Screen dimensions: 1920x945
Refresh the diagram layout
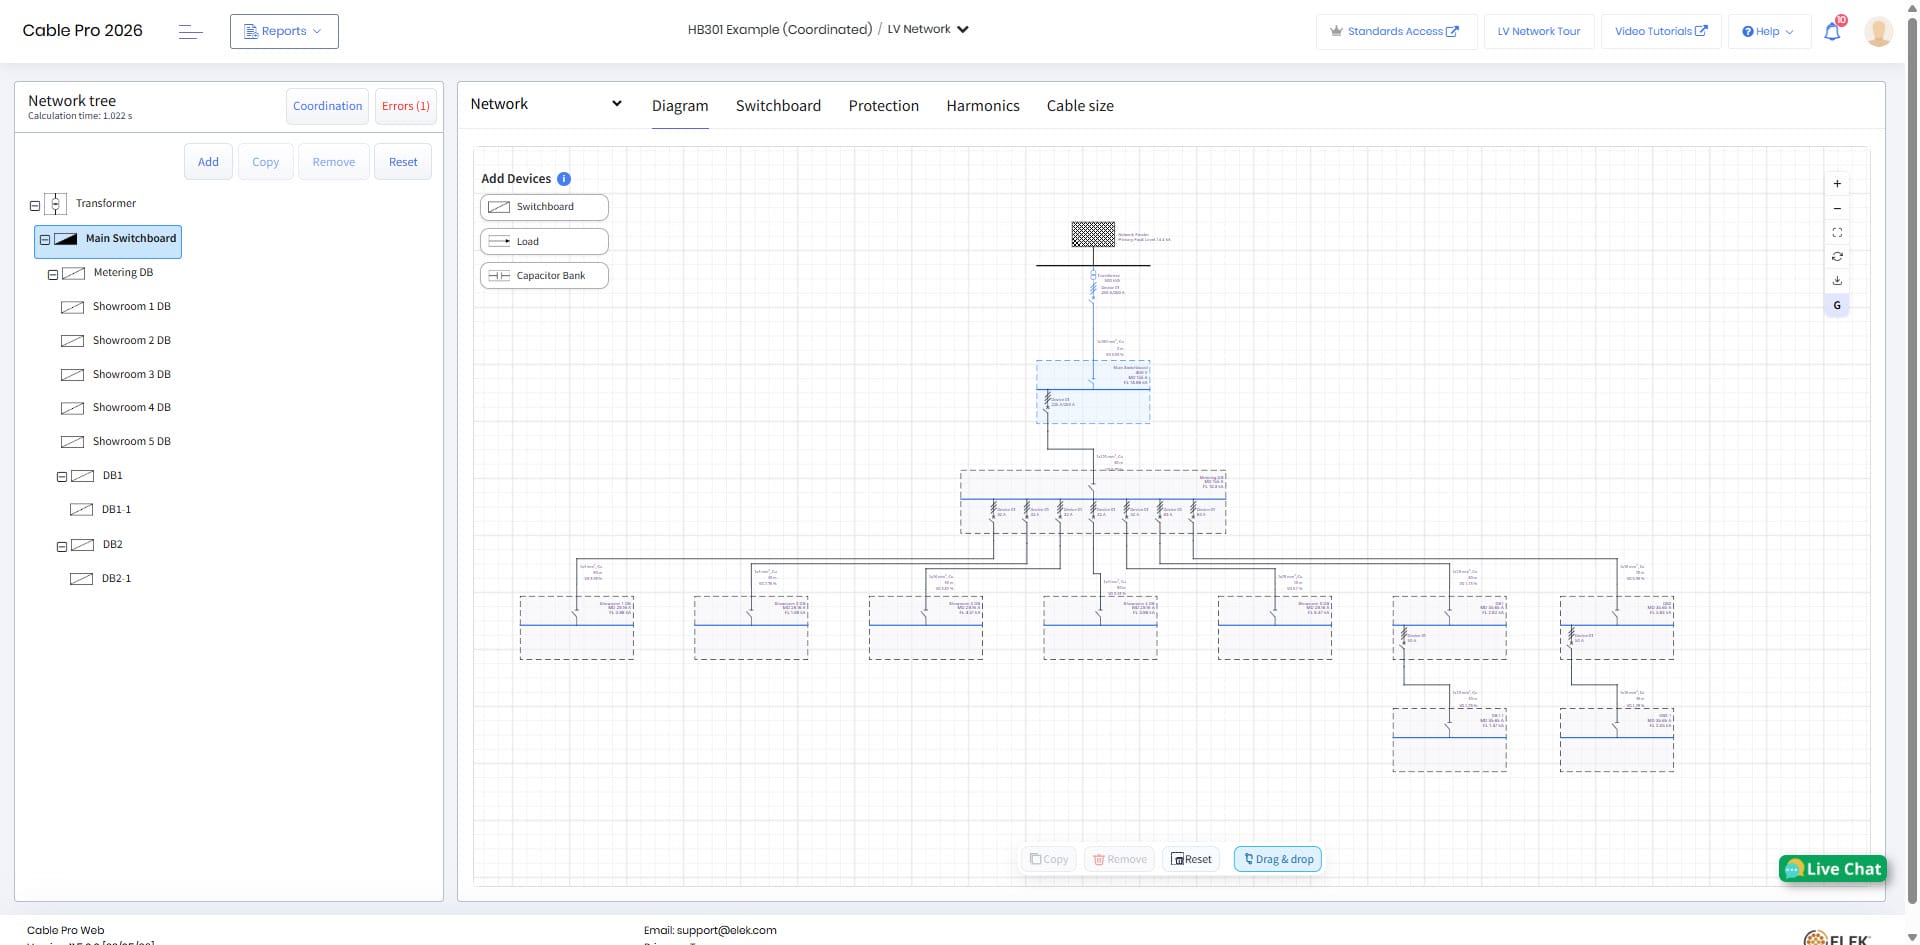1837,257
